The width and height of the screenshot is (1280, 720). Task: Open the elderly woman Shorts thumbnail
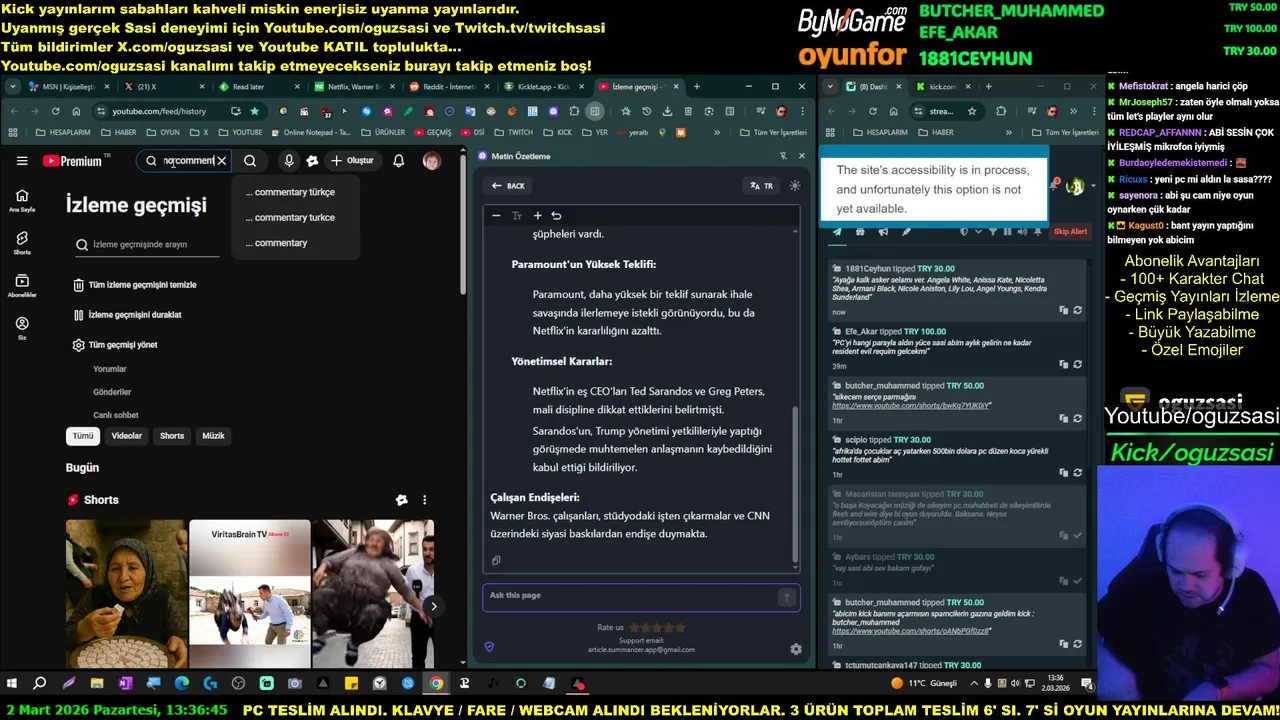click(126, 594)
